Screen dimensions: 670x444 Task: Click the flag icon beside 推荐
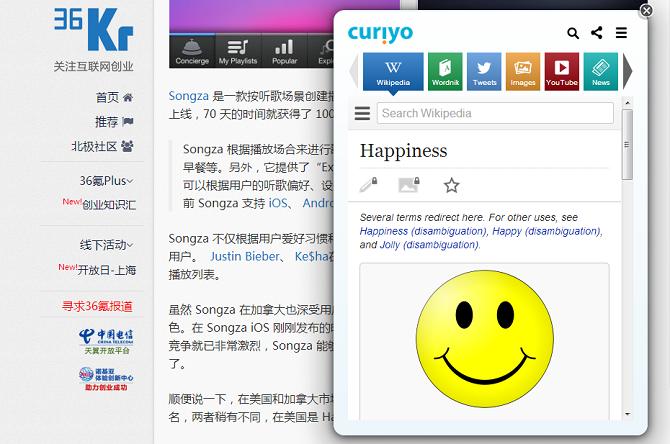point(128,122)
